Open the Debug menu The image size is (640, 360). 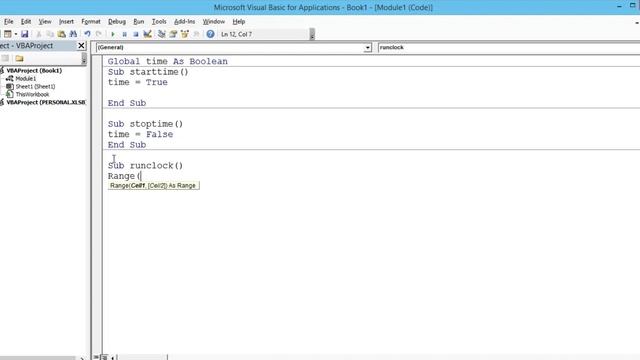point(117,21)
